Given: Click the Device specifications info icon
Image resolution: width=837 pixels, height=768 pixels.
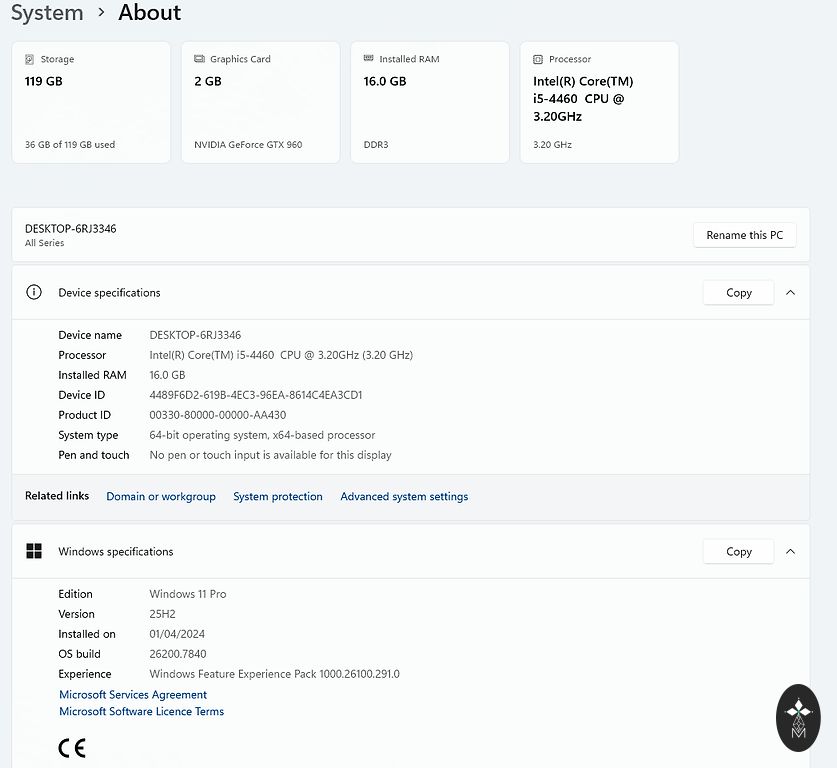Looking at the screenshot, I should pos(34,293).
